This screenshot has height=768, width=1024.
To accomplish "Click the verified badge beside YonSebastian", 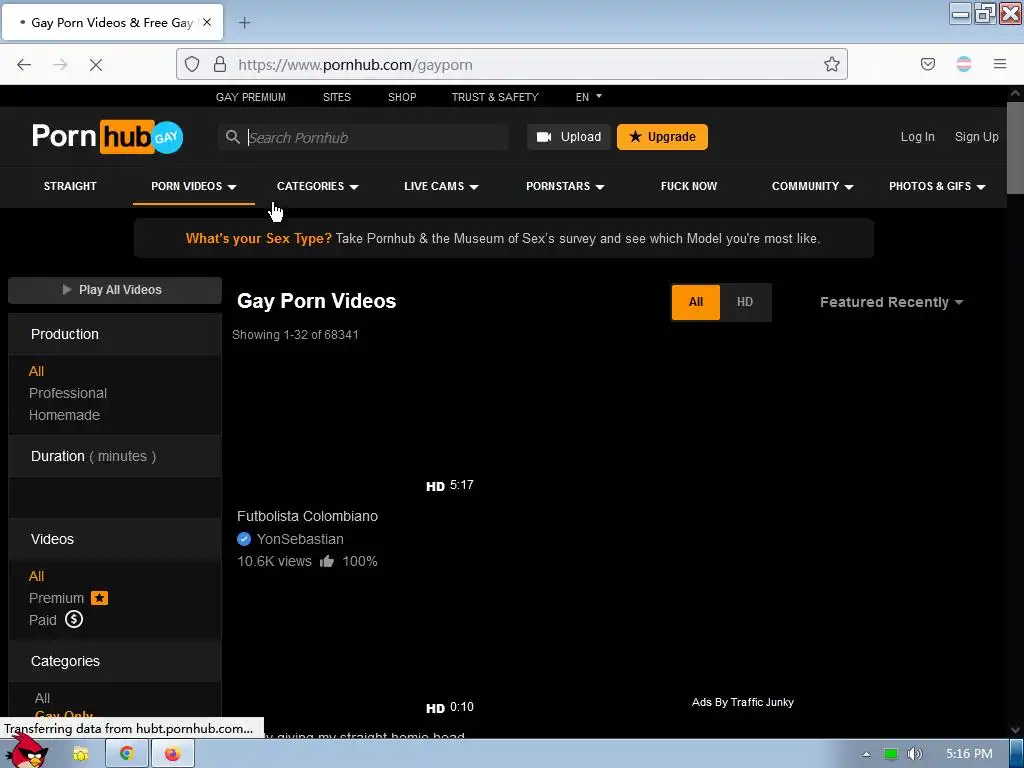I will (x=244, y=539).
